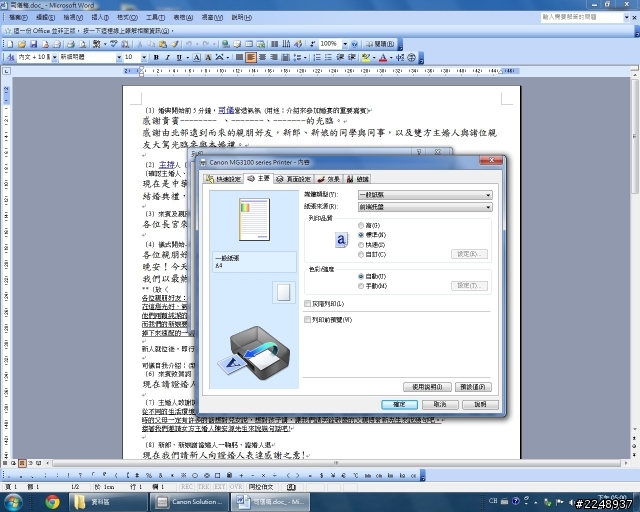The image size is (640, 512).
Task: Enable 灰階列印 grayscale printing checkbox
Action: click(307, 304)
